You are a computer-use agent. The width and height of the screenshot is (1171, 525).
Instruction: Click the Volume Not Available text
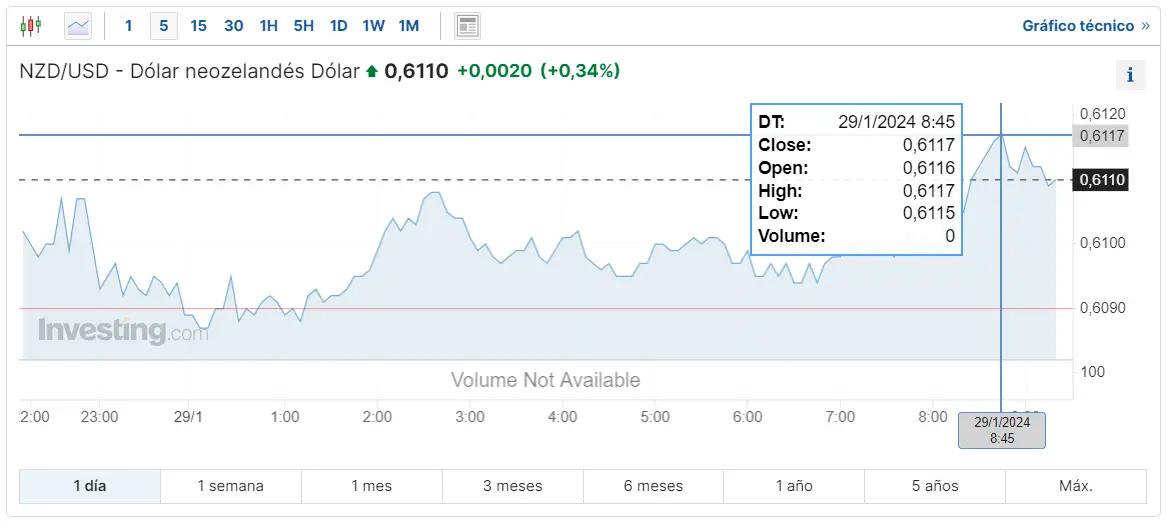click(545, 380)
